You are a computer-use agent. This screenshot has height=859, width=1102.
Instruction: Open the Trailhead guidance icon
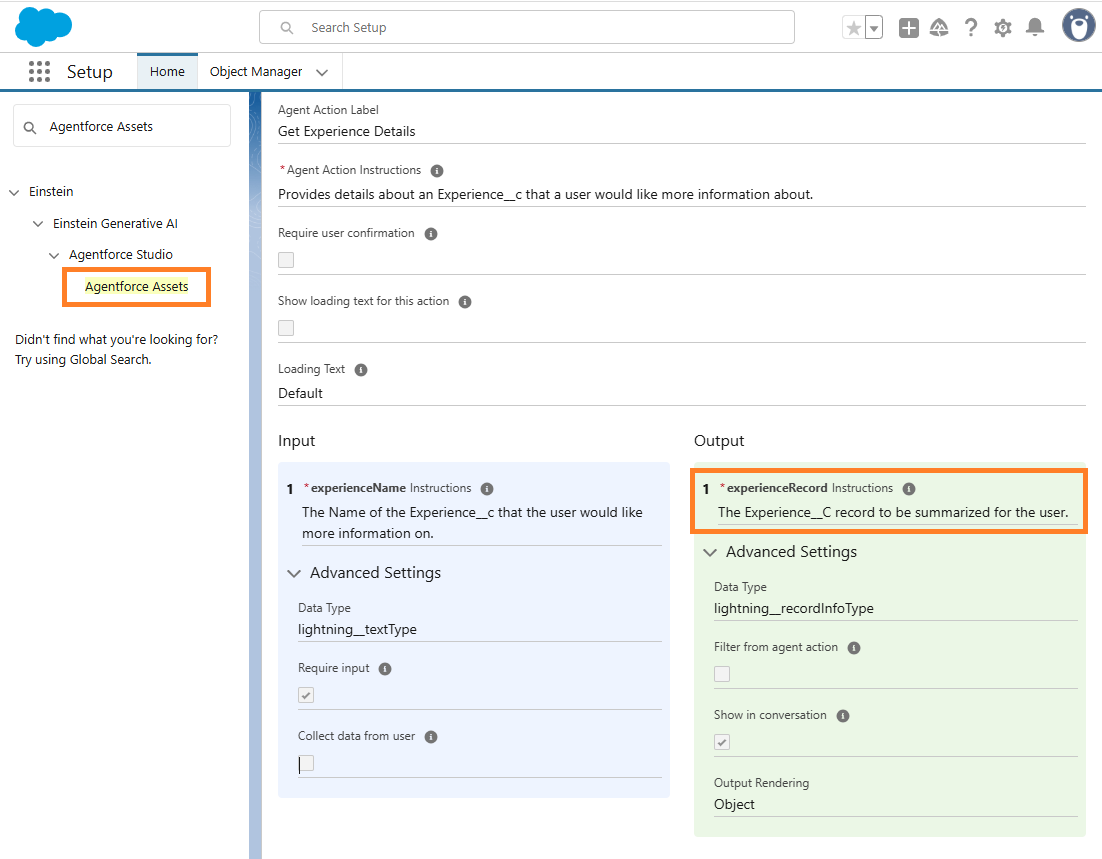pyautogui.click(x=939, y=28)
